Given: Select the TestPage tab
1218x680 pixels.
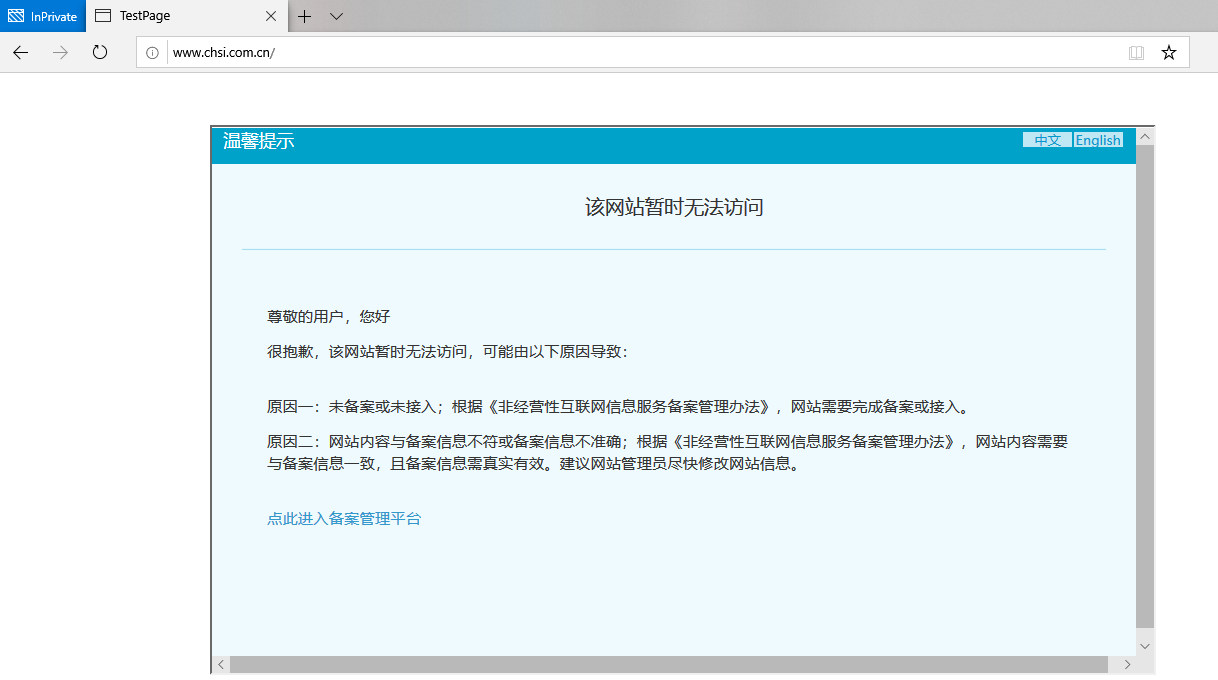Looking at the screenshot, I should (x=170, y=16).
